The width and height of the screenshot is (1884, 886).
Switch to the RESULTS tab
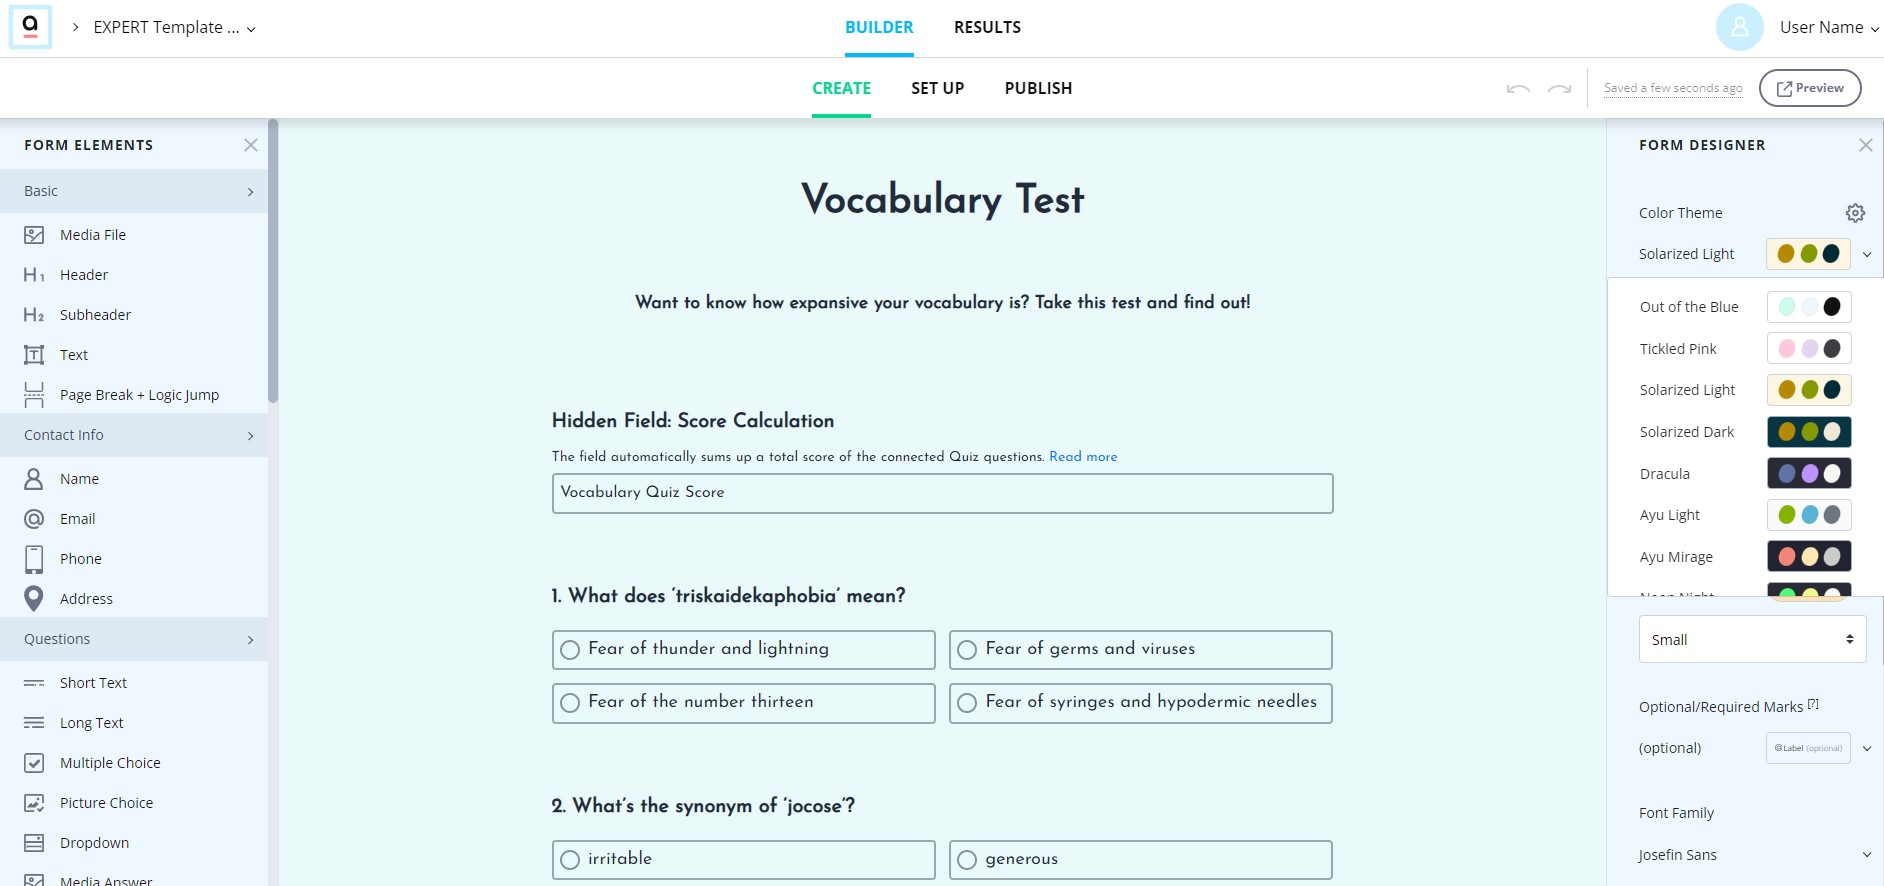[987, 27]
